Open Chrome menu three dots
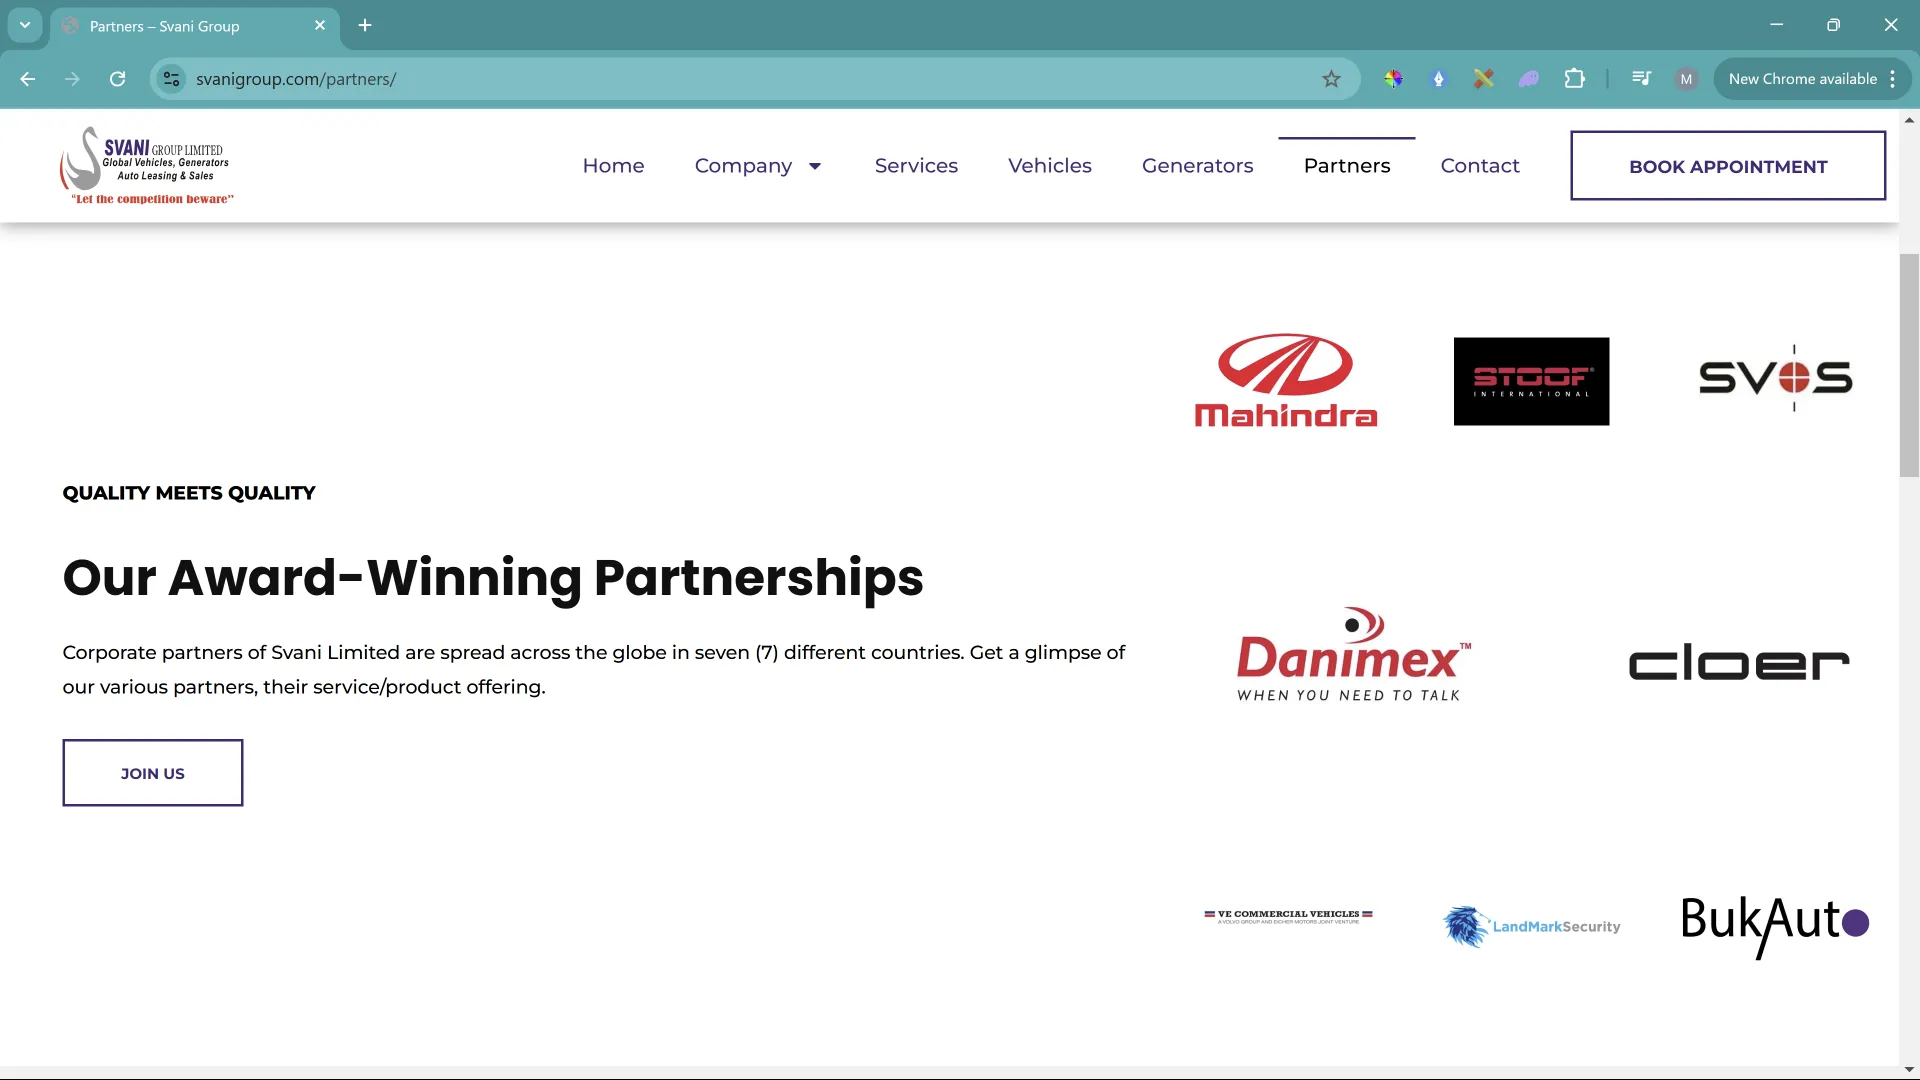 1893,79
